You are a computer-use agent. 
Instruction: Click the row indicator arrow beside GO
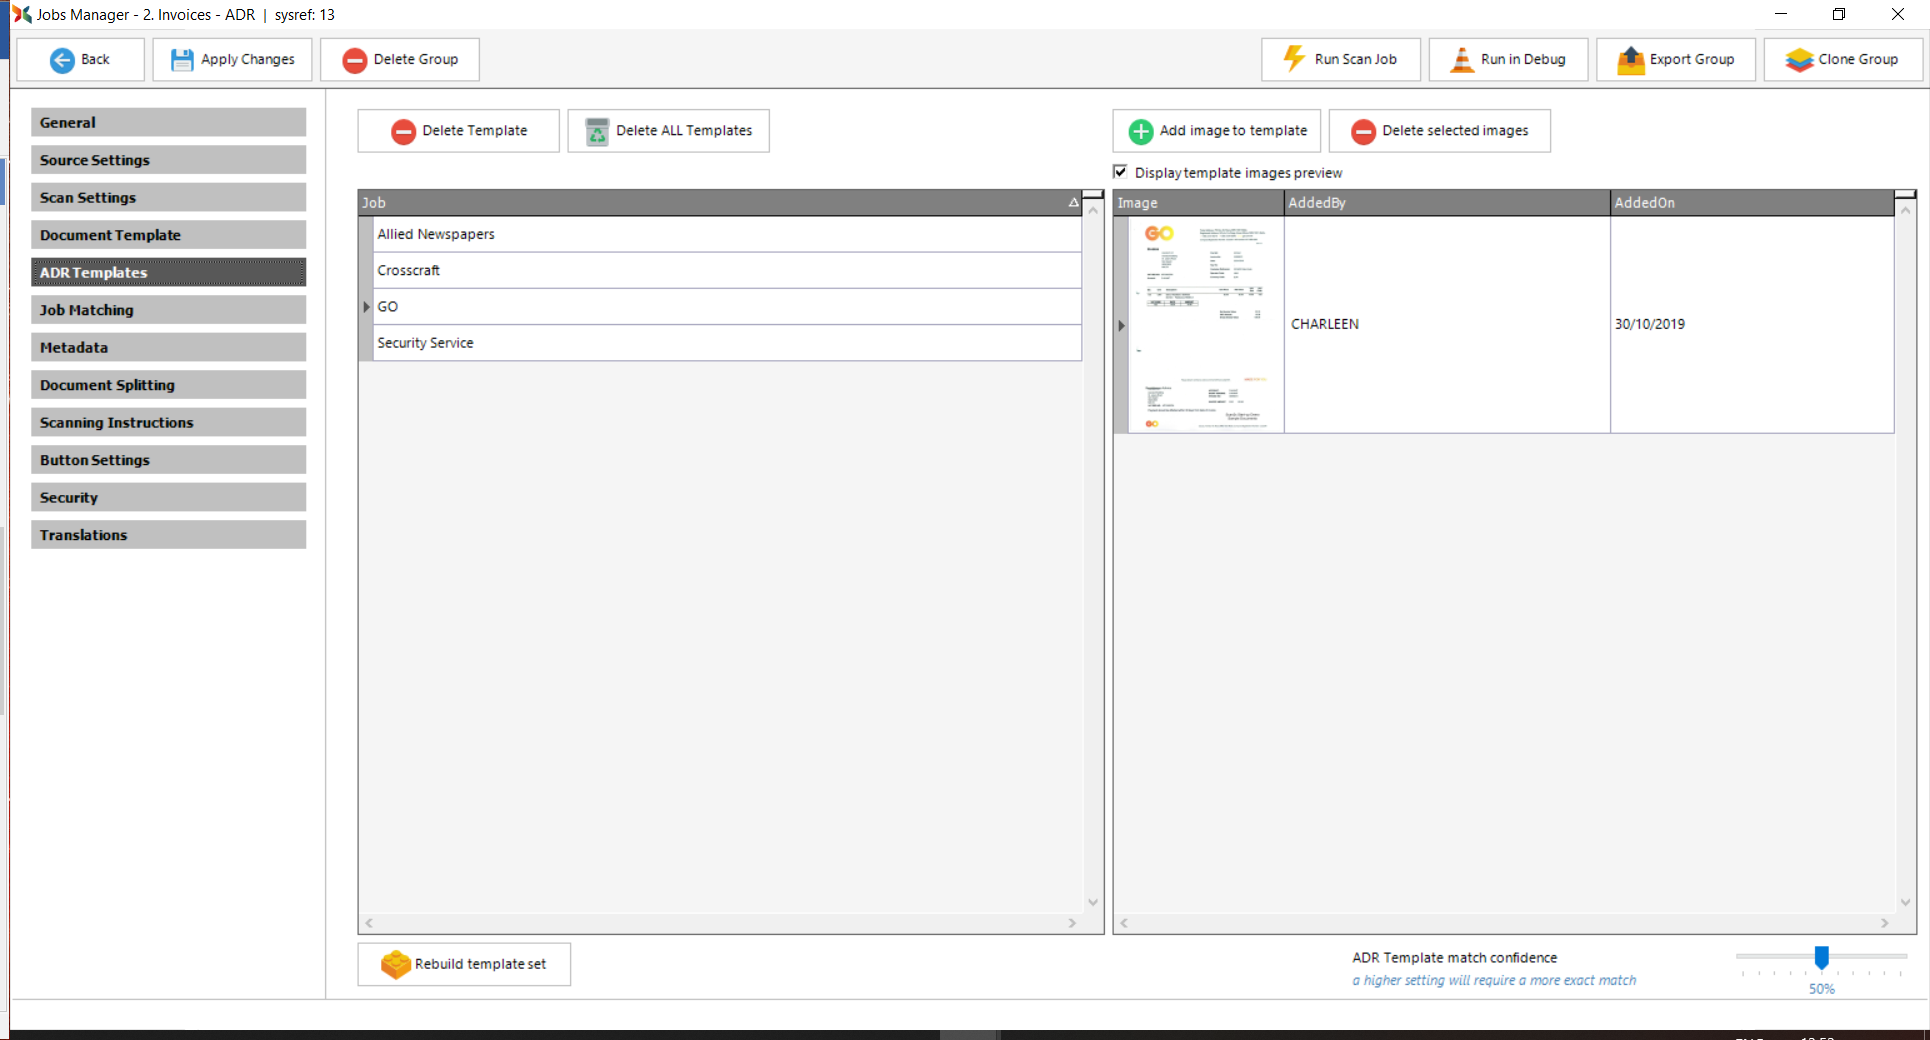(x=366, y=307)
